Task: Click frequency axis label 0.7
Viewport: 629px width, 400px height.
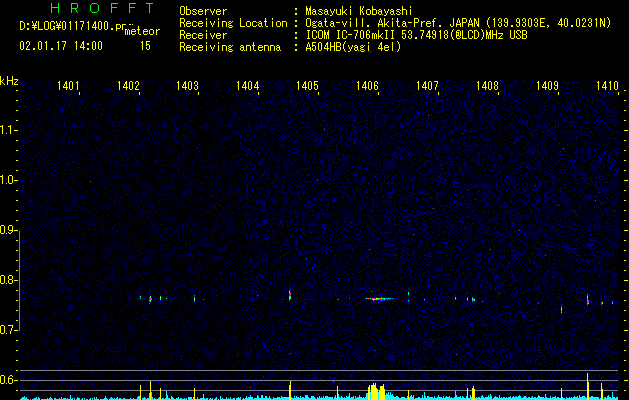Action: pyautogui.click(x=8, y=330)
